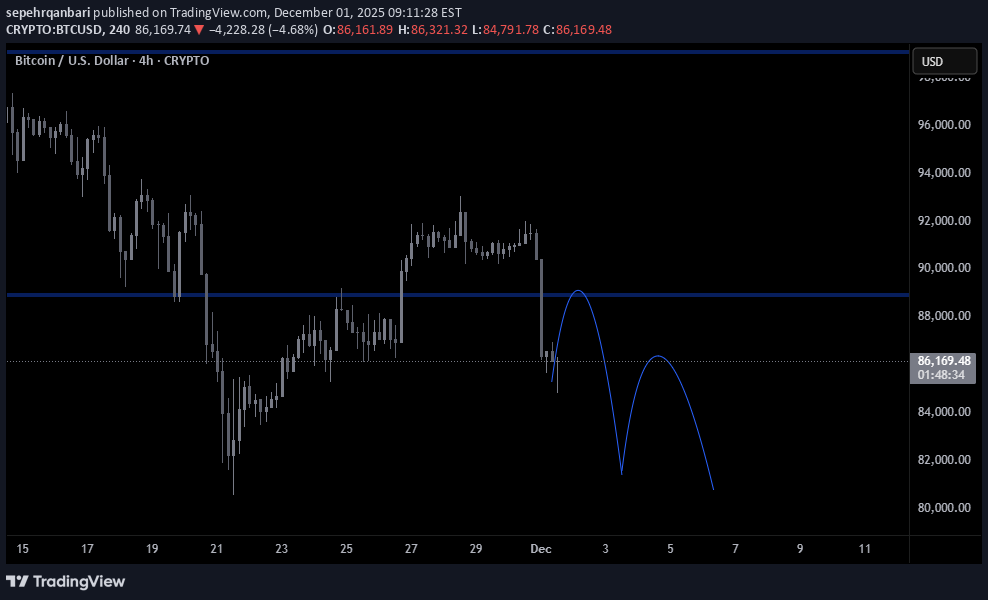Select the 27 date label on time axis

click(x=411, y=549)
